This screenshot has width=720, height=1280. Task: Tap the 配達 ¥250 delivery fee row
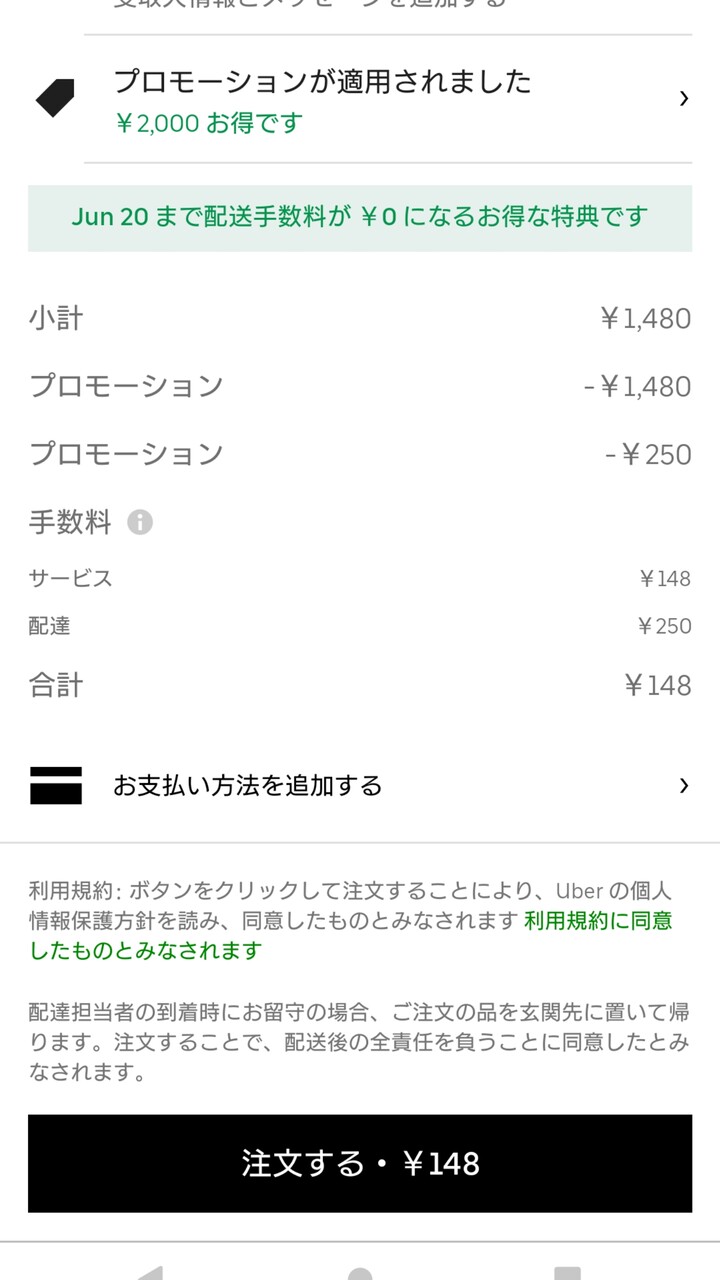360,626
